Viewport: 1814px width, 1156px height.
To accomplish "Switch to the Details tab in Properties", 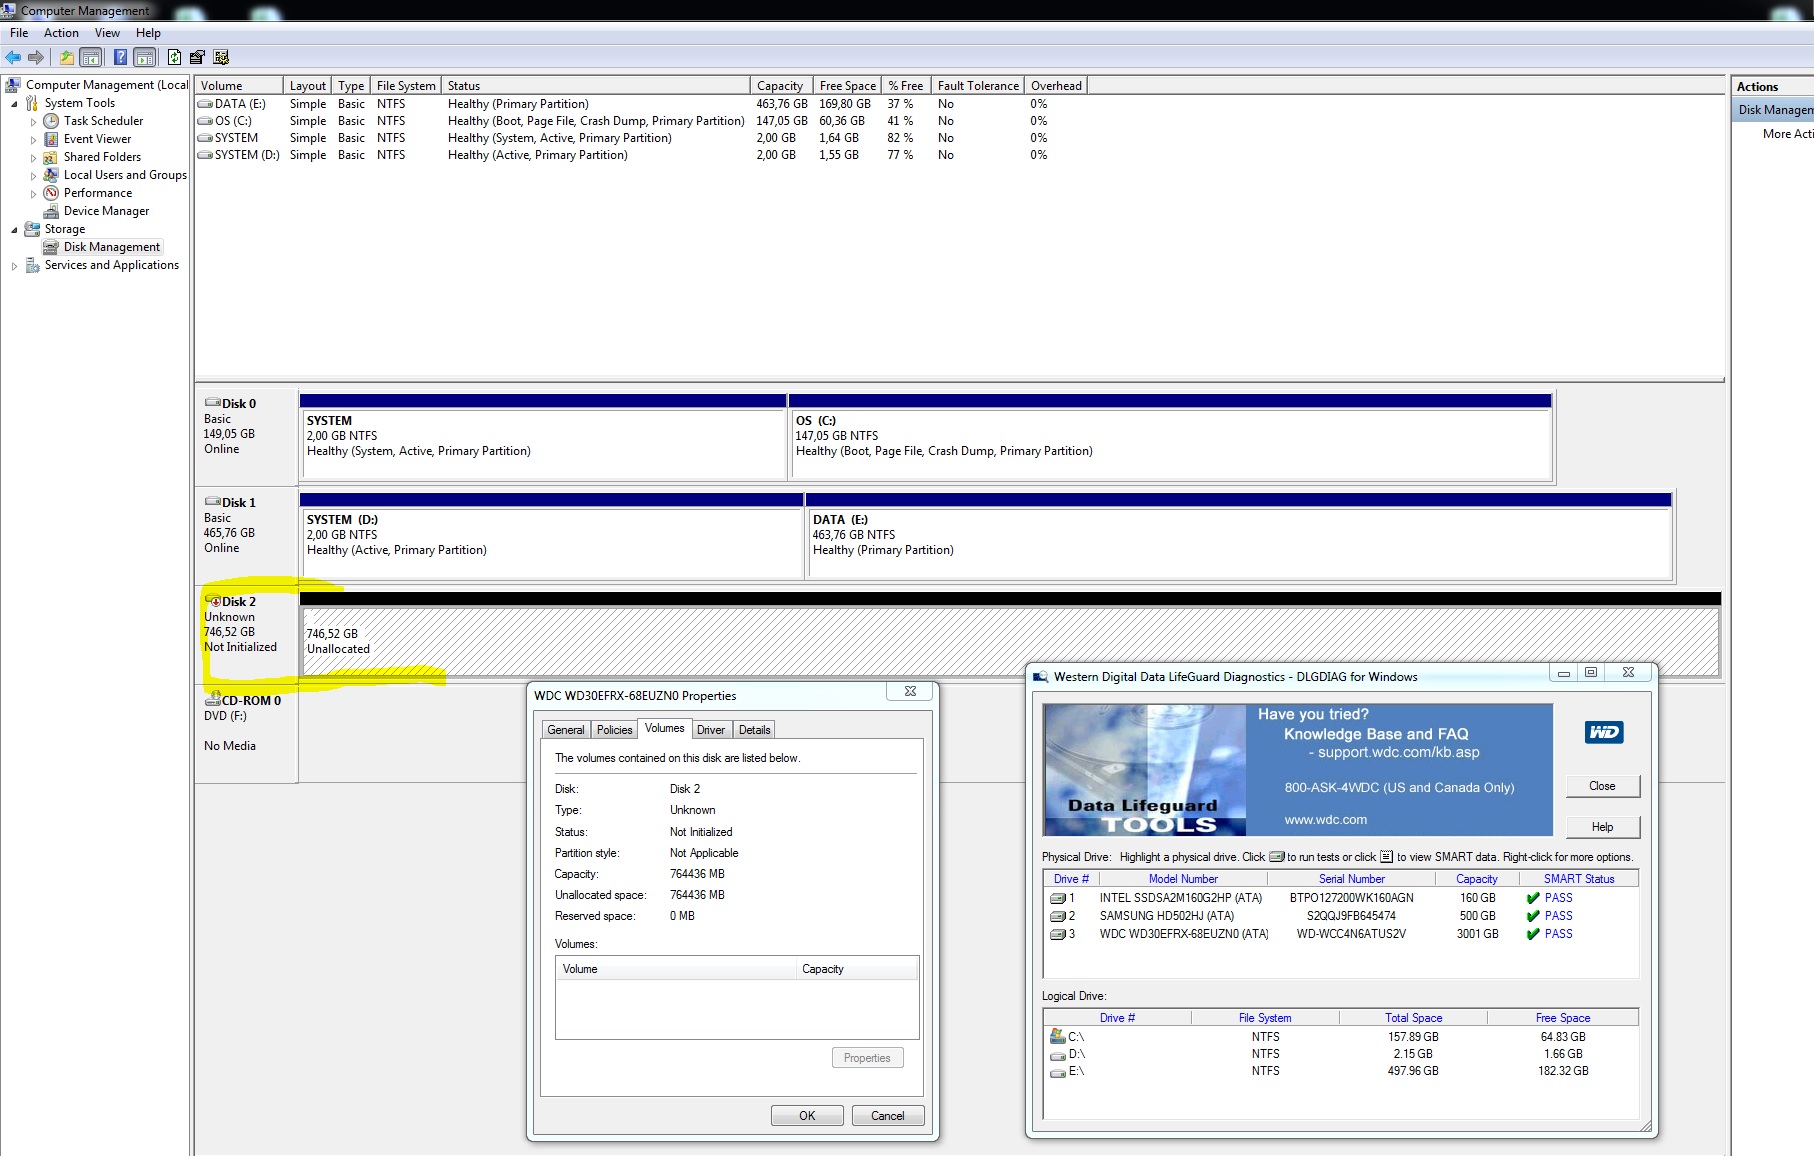I will (754, 730).
